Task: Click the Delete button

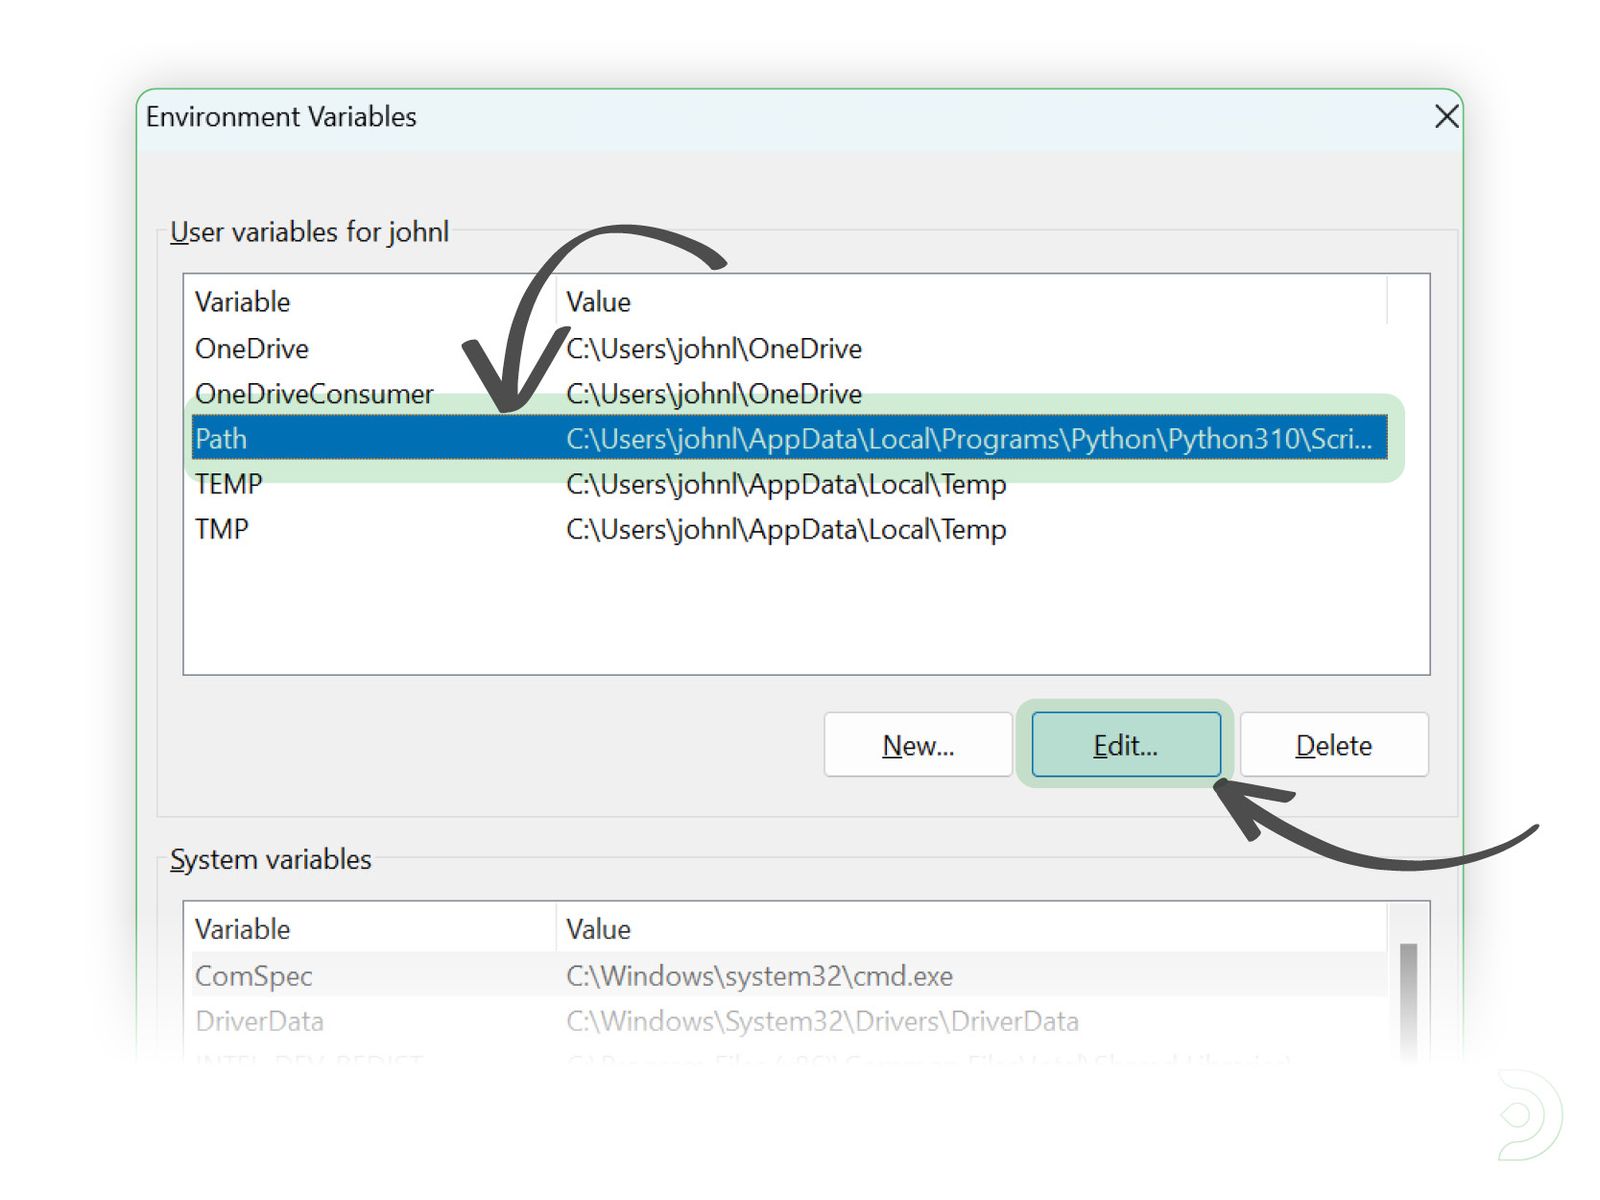Action: pyautogui.click(x=1333, y=744)
